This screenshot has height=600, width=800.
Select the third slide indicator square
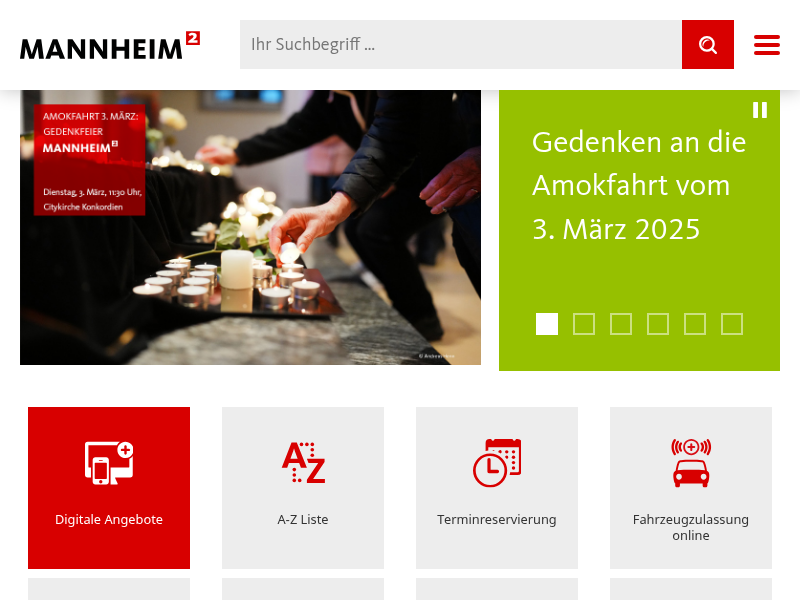(621, 324)
